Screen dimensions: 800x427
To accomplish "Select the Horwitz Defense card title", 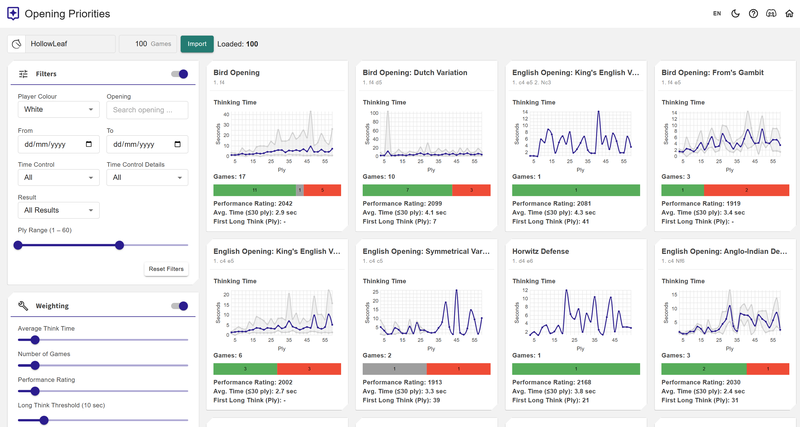I will coord(540,251).
